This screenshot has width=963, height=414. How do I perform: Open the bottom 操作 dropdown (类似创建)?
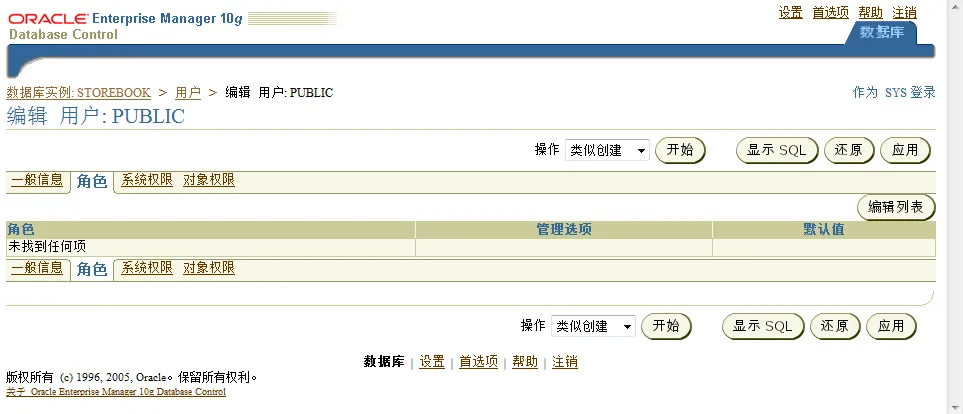[x=593, y=326]
